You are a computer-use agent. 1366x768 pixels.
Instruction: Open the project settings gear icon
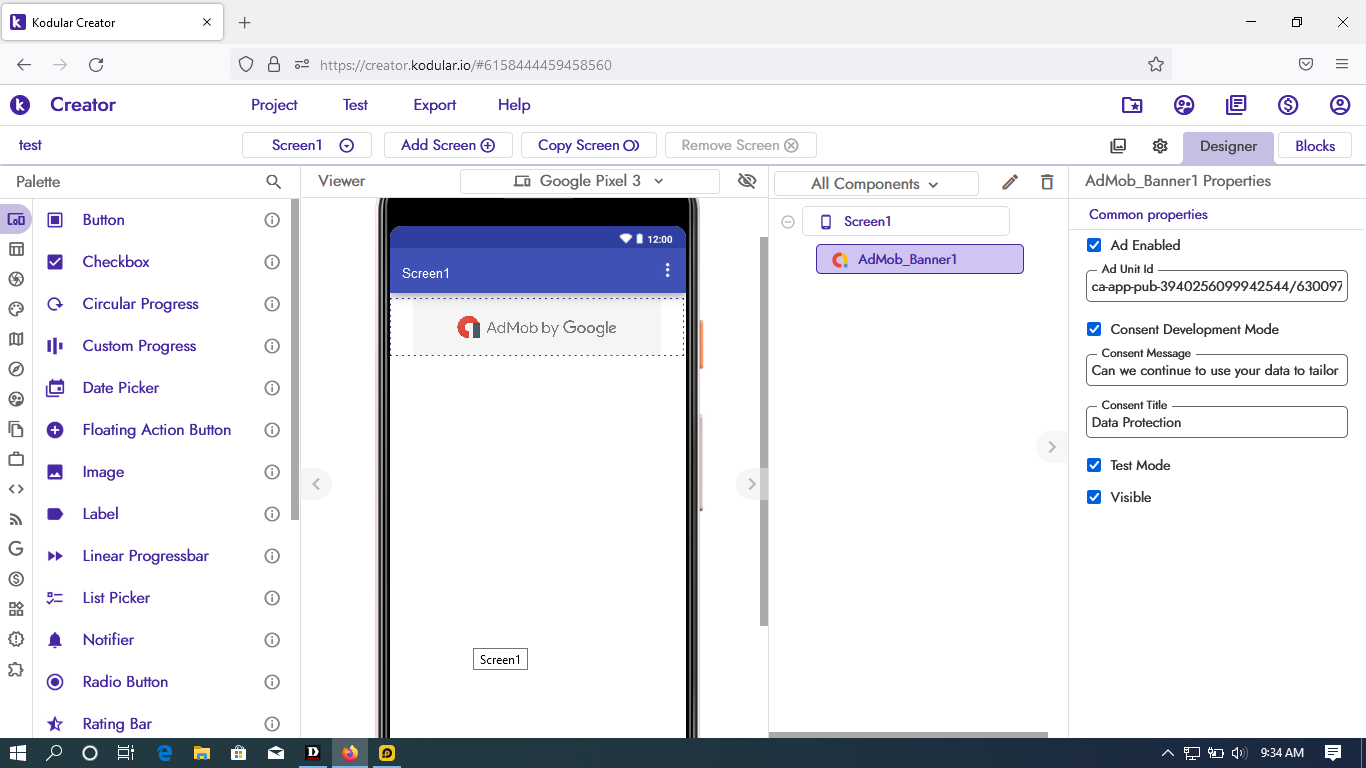click(1160, 146)
